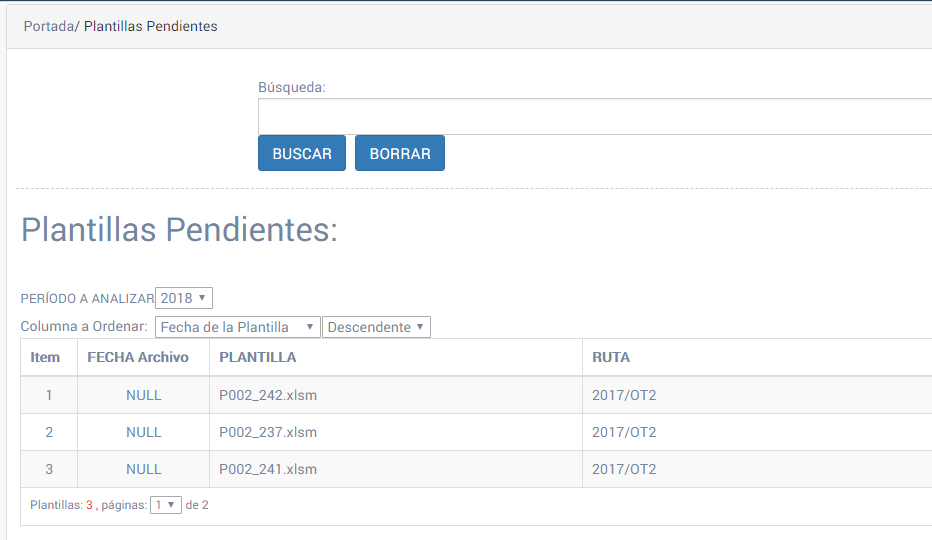The width and height of the screenshot is (932, 540).
Task: Open the Período a Analizar 2018 dropdown
Action: click(x=184, y=298)
